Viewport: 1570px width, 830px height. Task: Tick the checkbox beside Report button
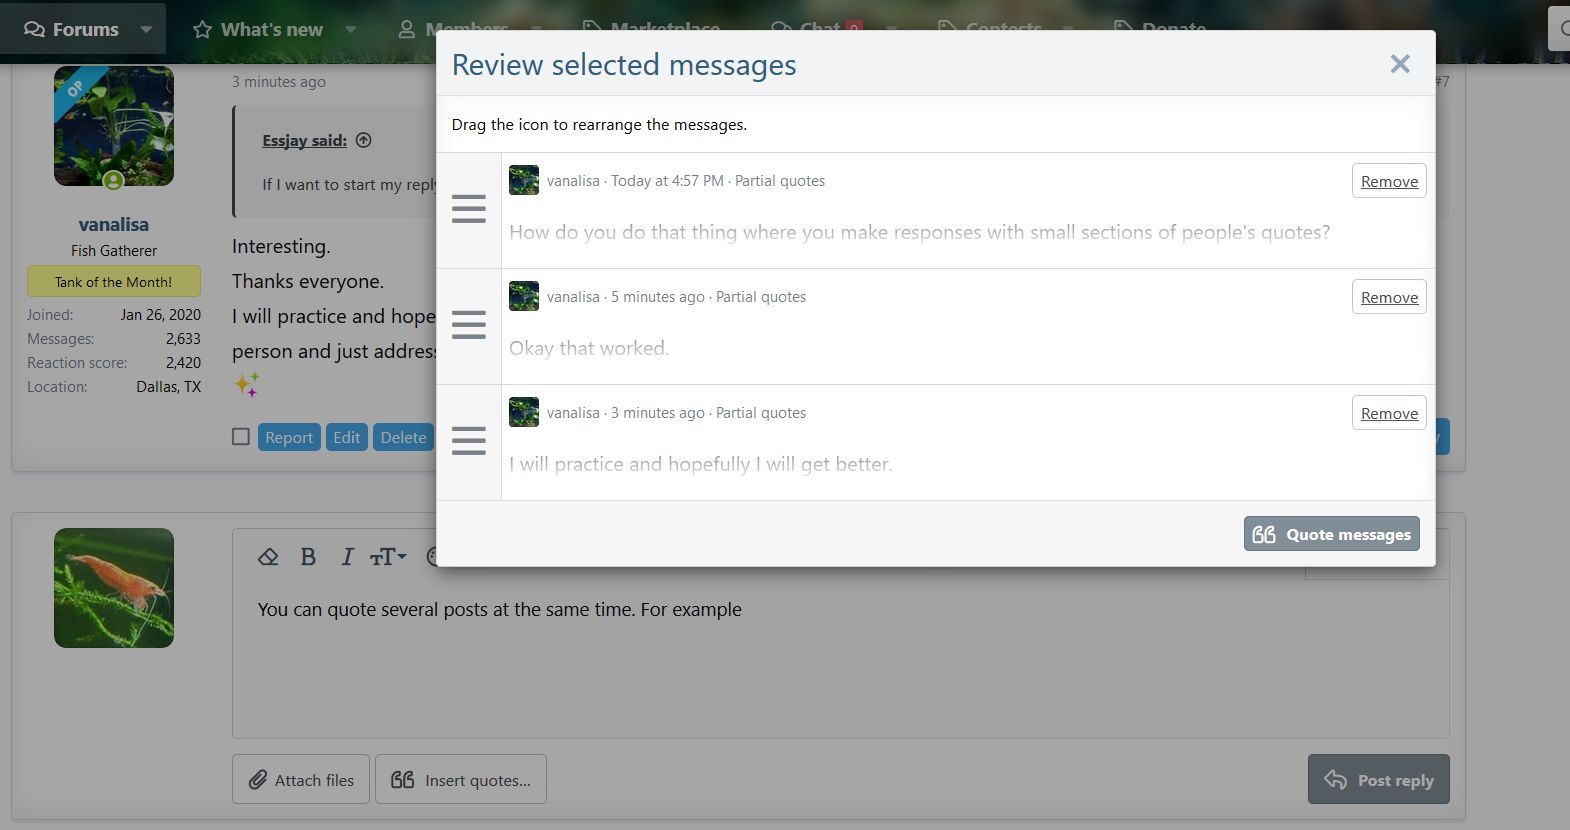click(241, 437)
